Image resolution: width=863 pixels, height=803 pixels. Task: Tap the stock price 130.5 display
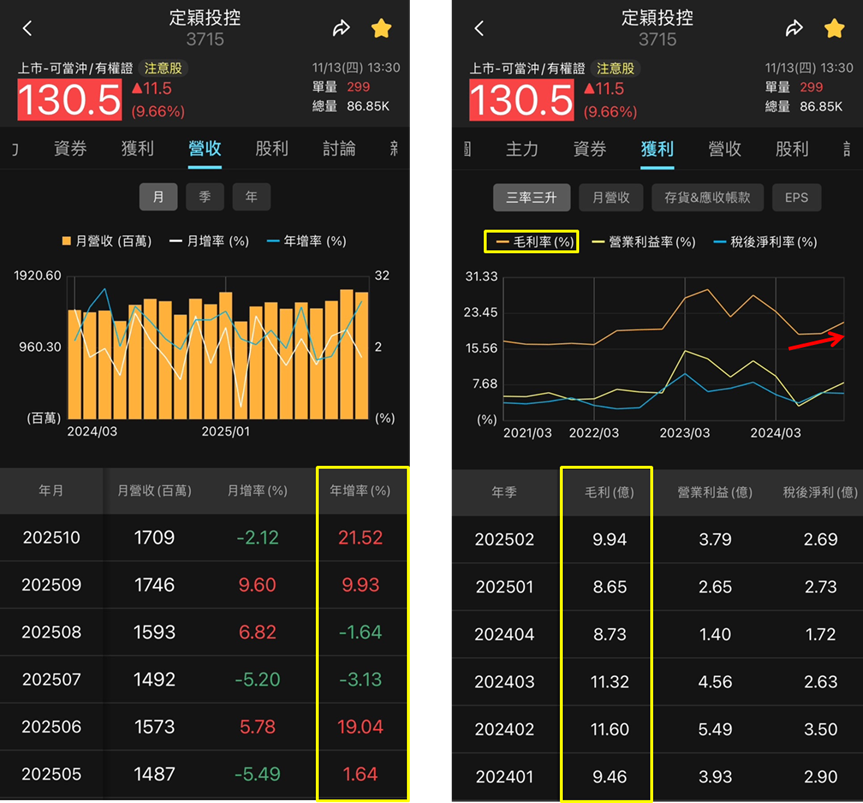click(68, 99)
